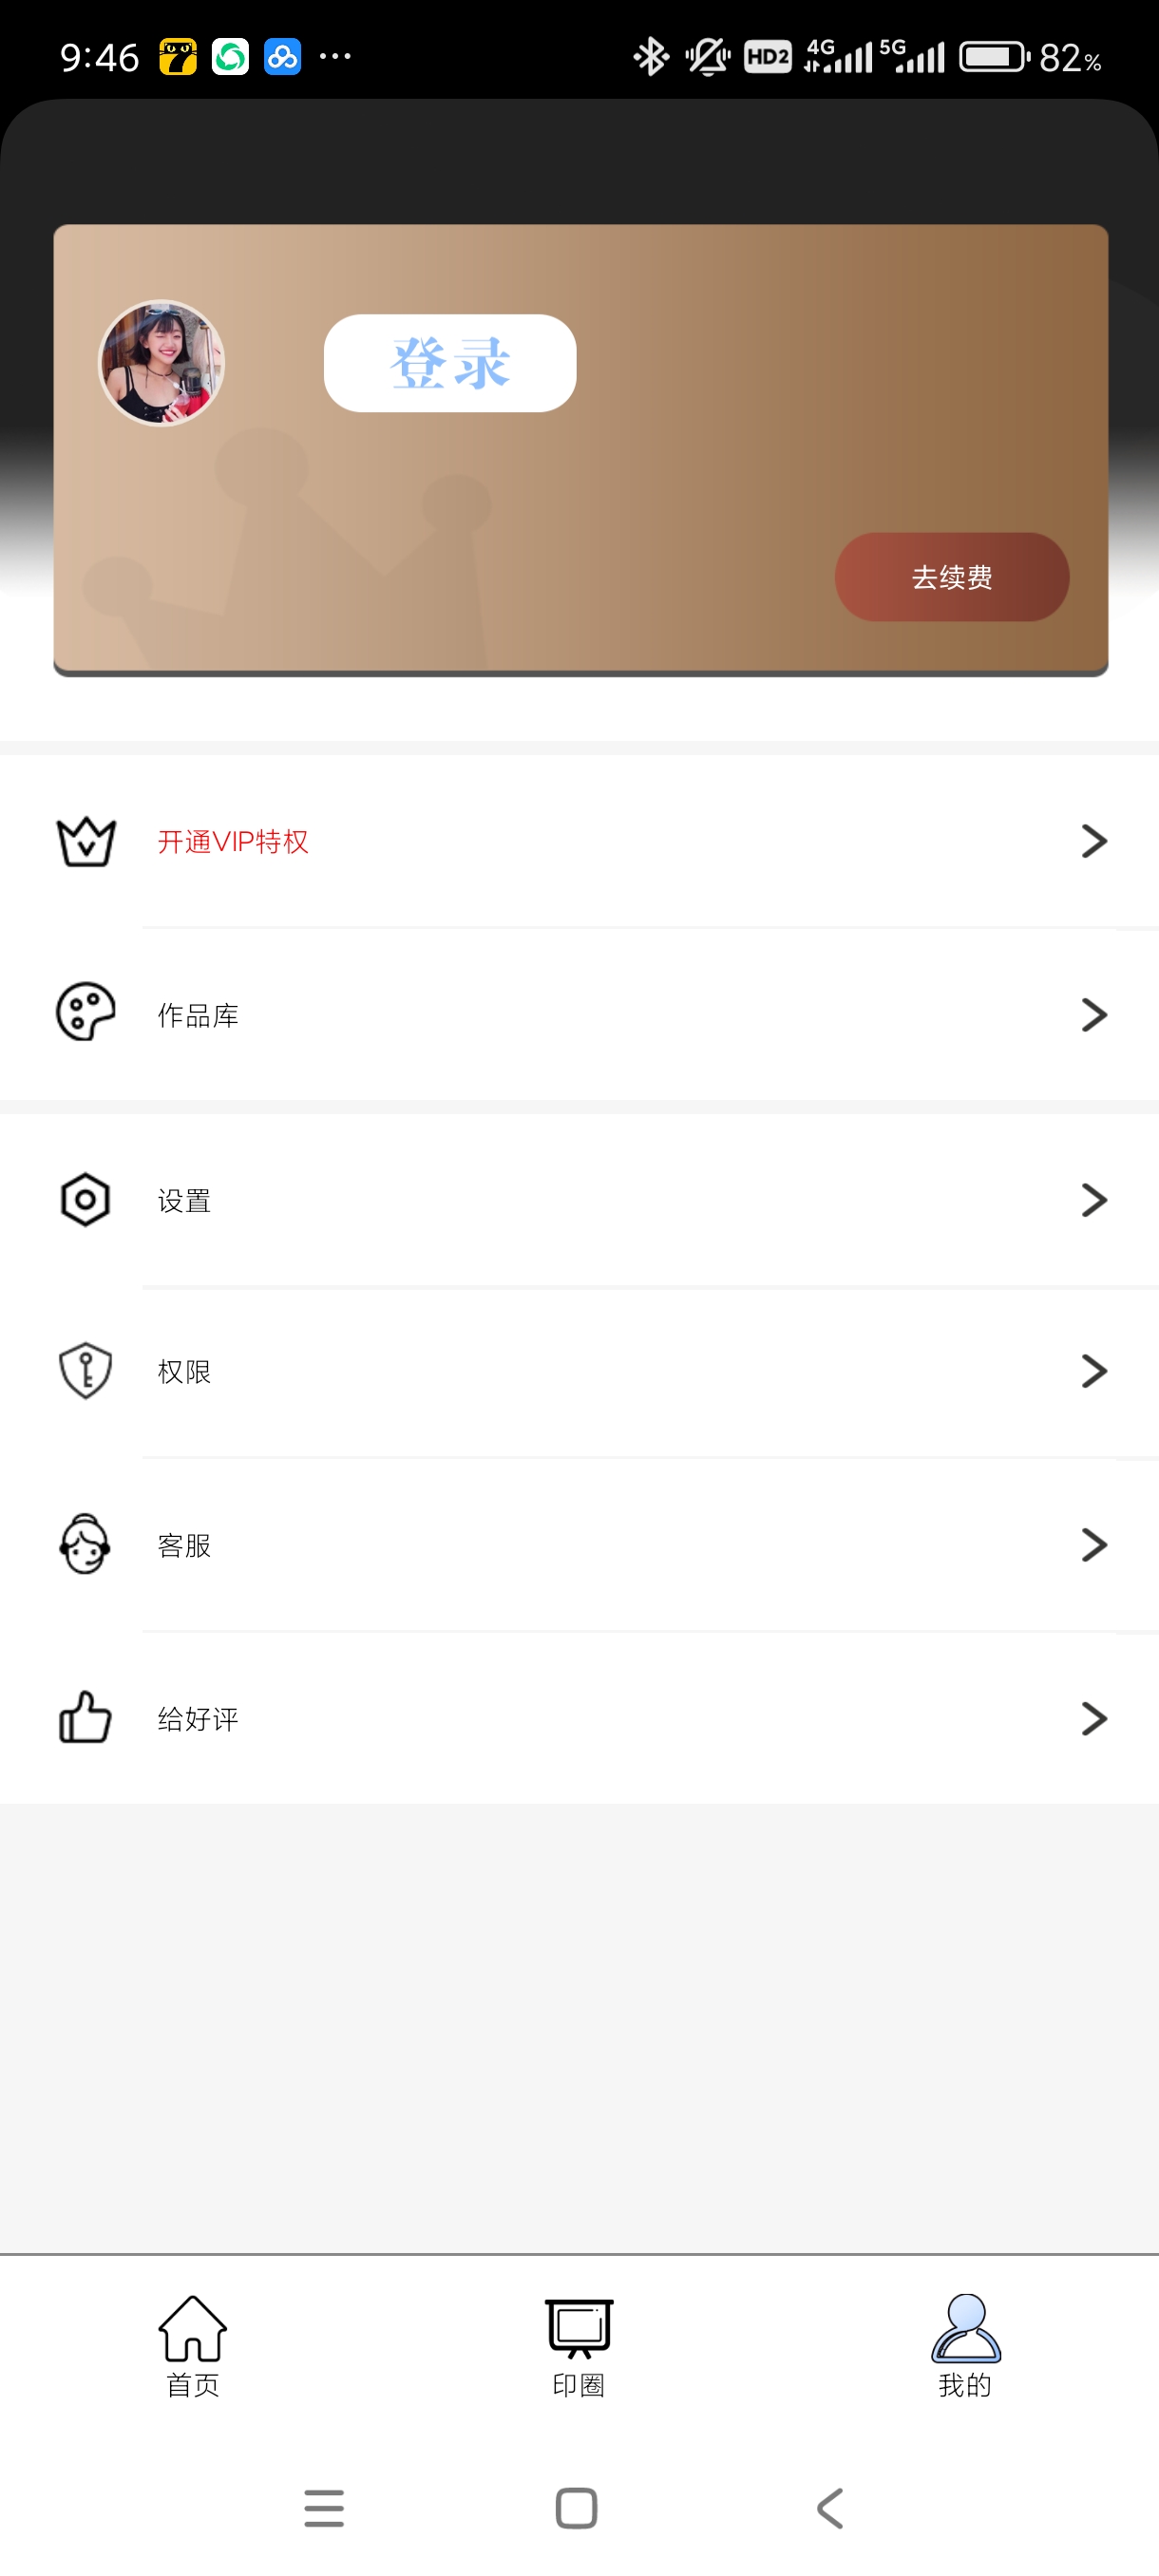Tap the 登录 login button
The image size is (1159, 2576).
pyautogui.click(x=450, y=363)
